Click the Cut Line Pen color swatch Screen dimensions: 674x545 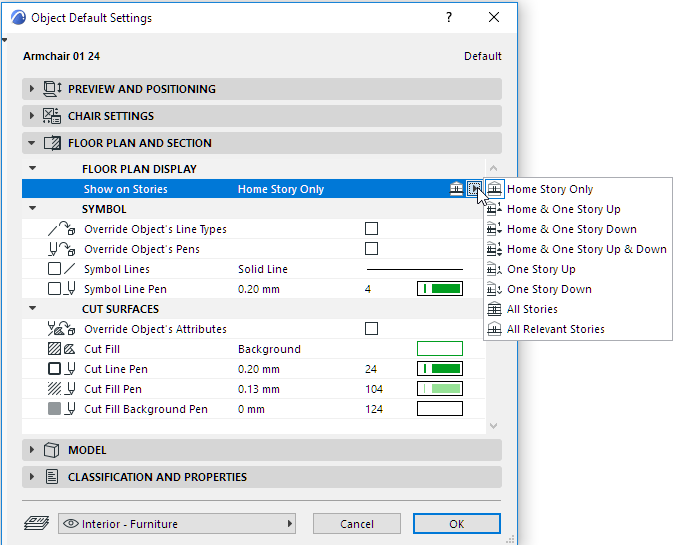point(439,369)
